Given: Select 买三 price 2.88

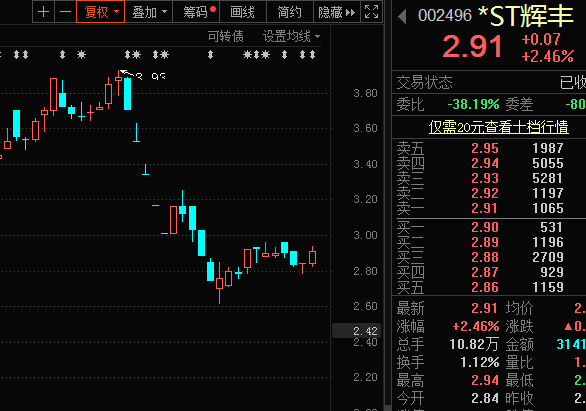Looking at the screenshot, I should 485,257.
